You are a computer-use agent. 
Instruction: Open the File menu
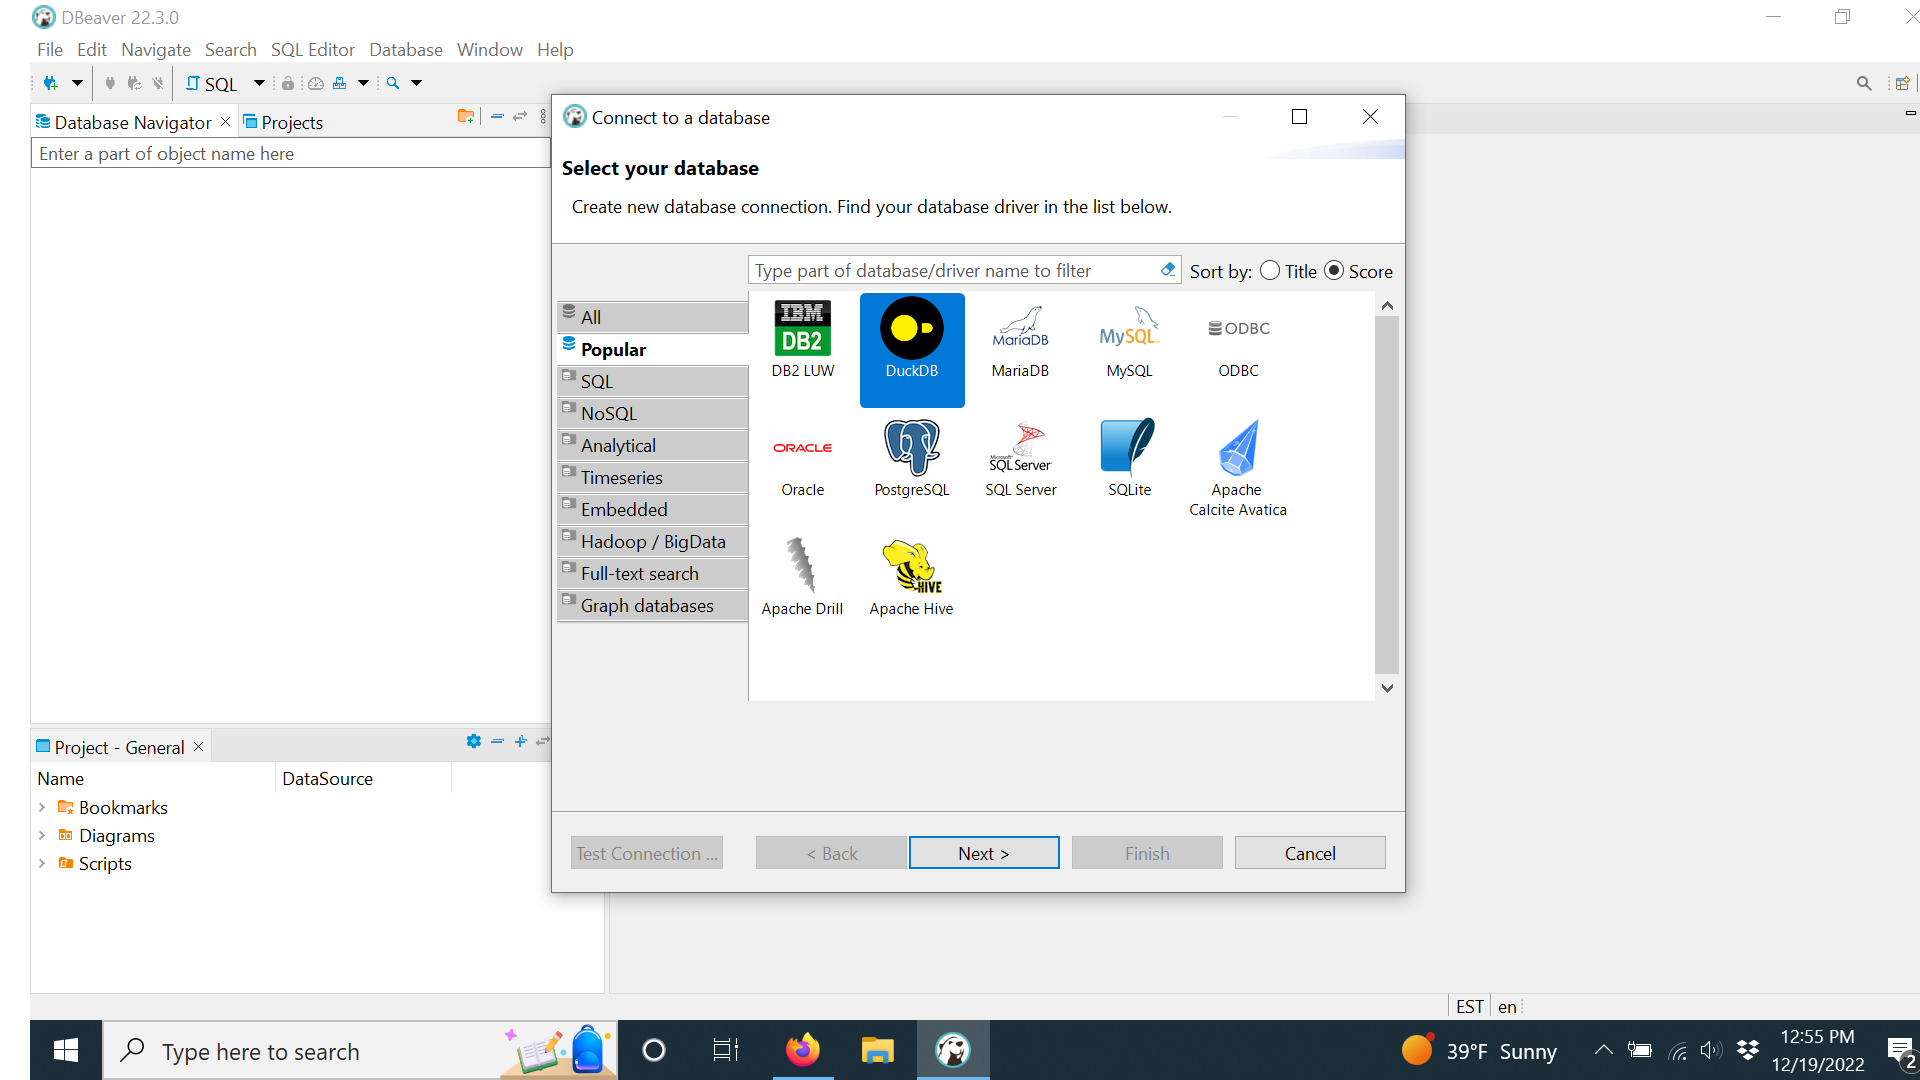click(50, 49)
